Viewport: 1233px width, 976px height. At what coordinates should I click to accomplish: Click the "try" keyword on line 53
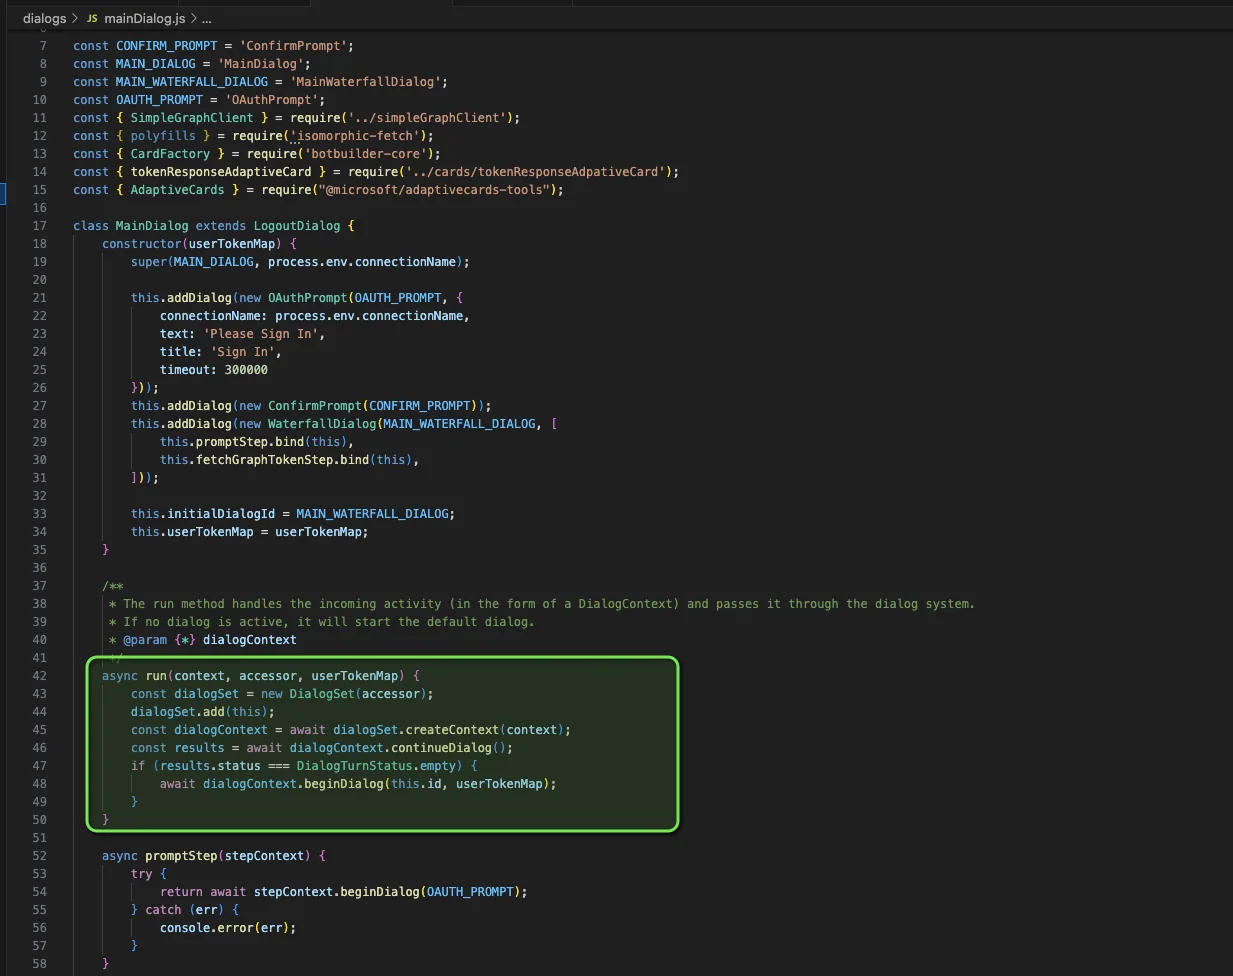[x=142, y=874]
